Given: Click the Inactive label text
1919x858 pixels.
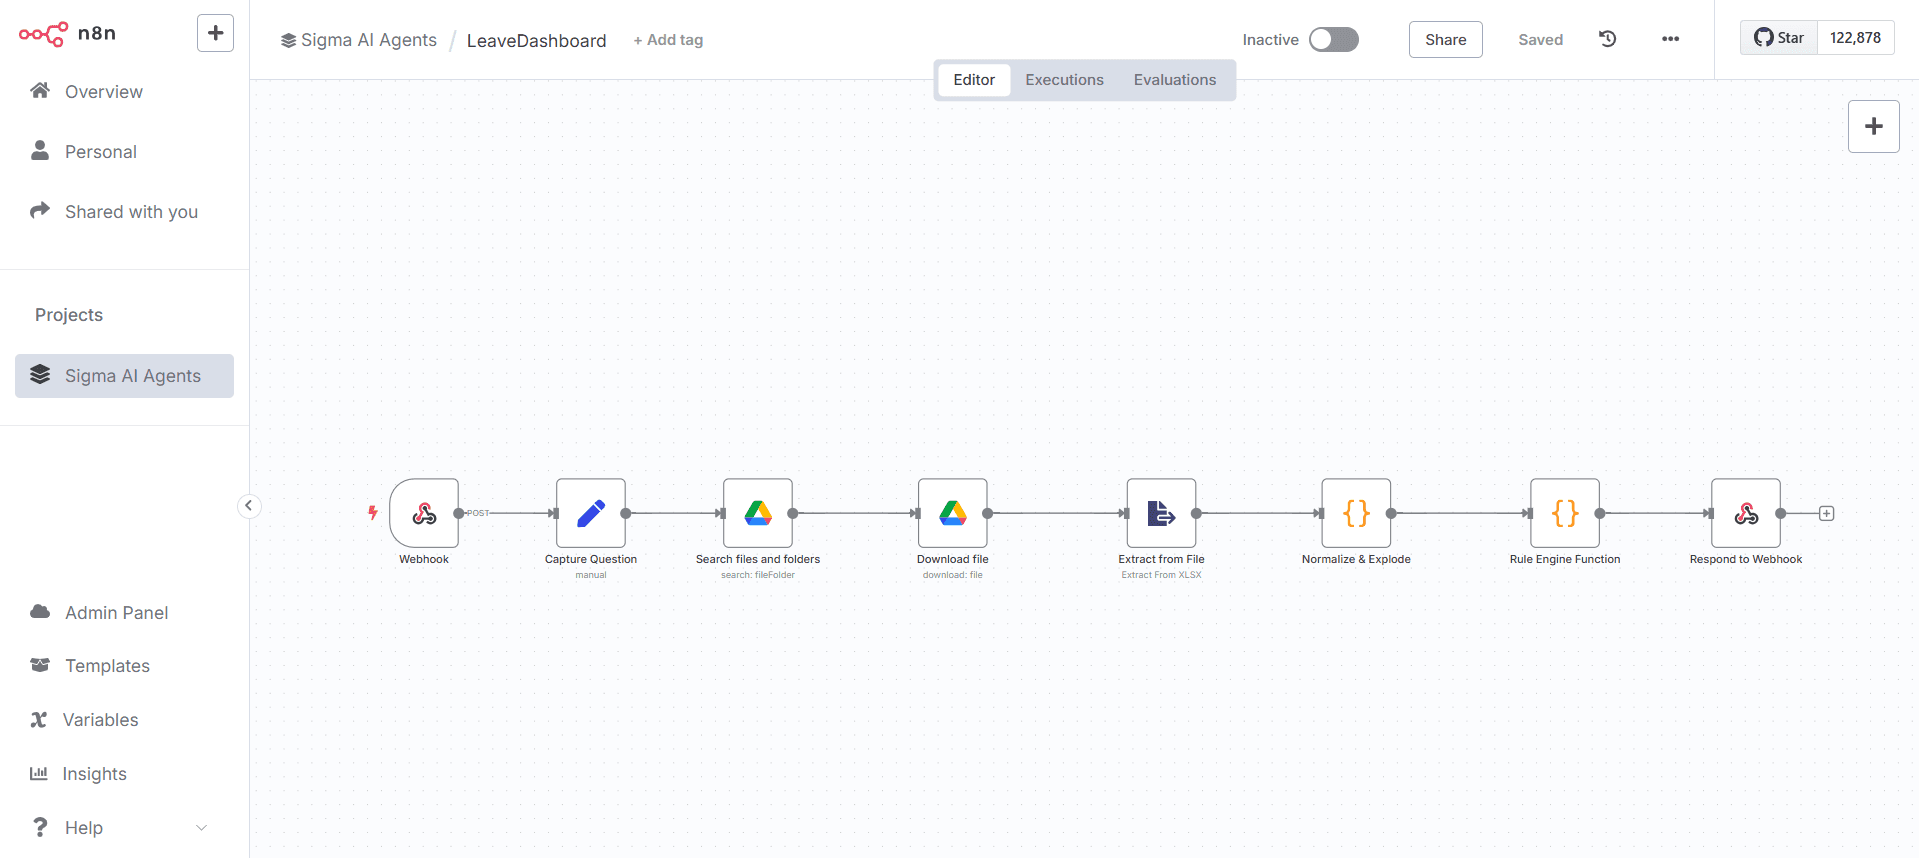Looking at the screenshot, I should point(1270,40).
